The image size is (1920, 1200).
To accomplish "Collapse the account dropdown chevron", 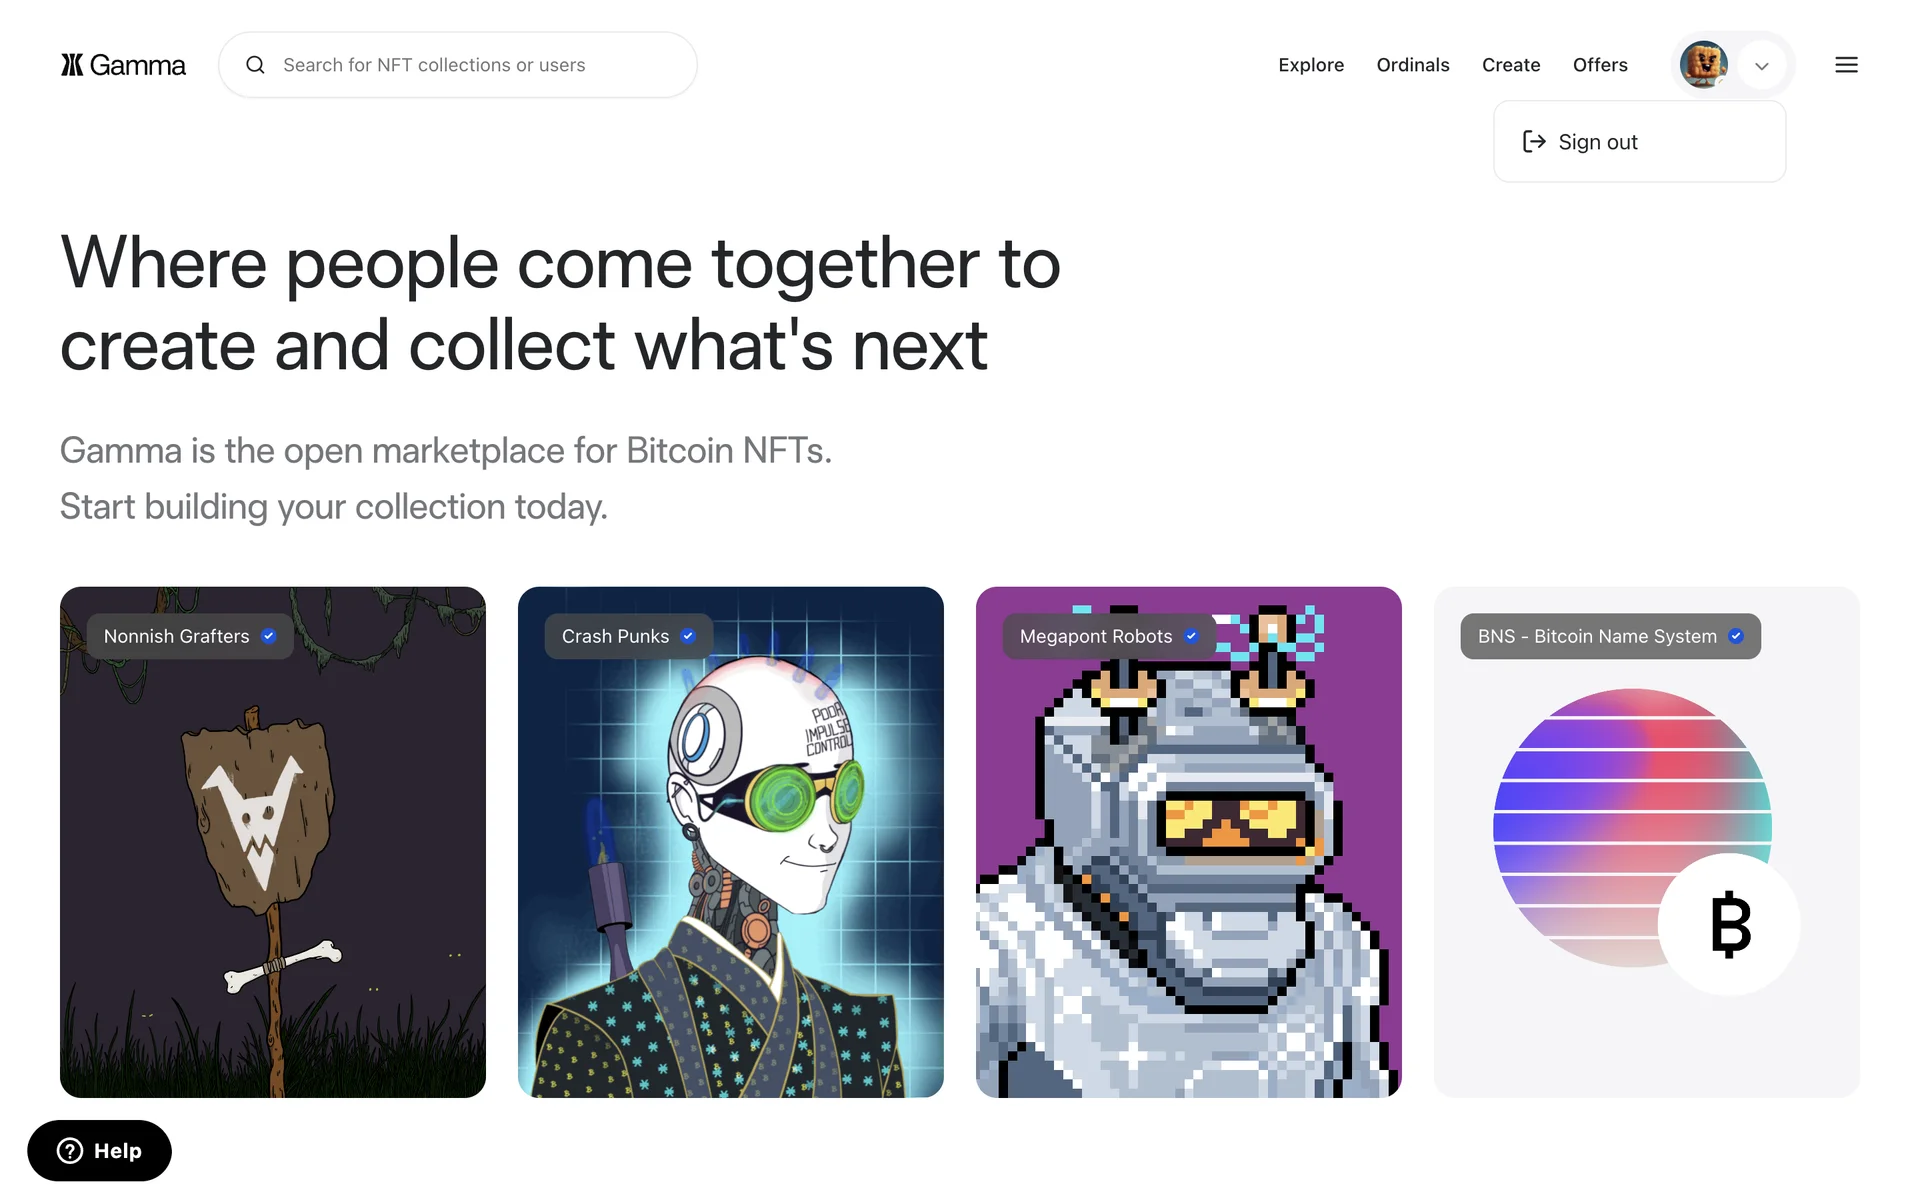I will click(x=1762, y=66).
